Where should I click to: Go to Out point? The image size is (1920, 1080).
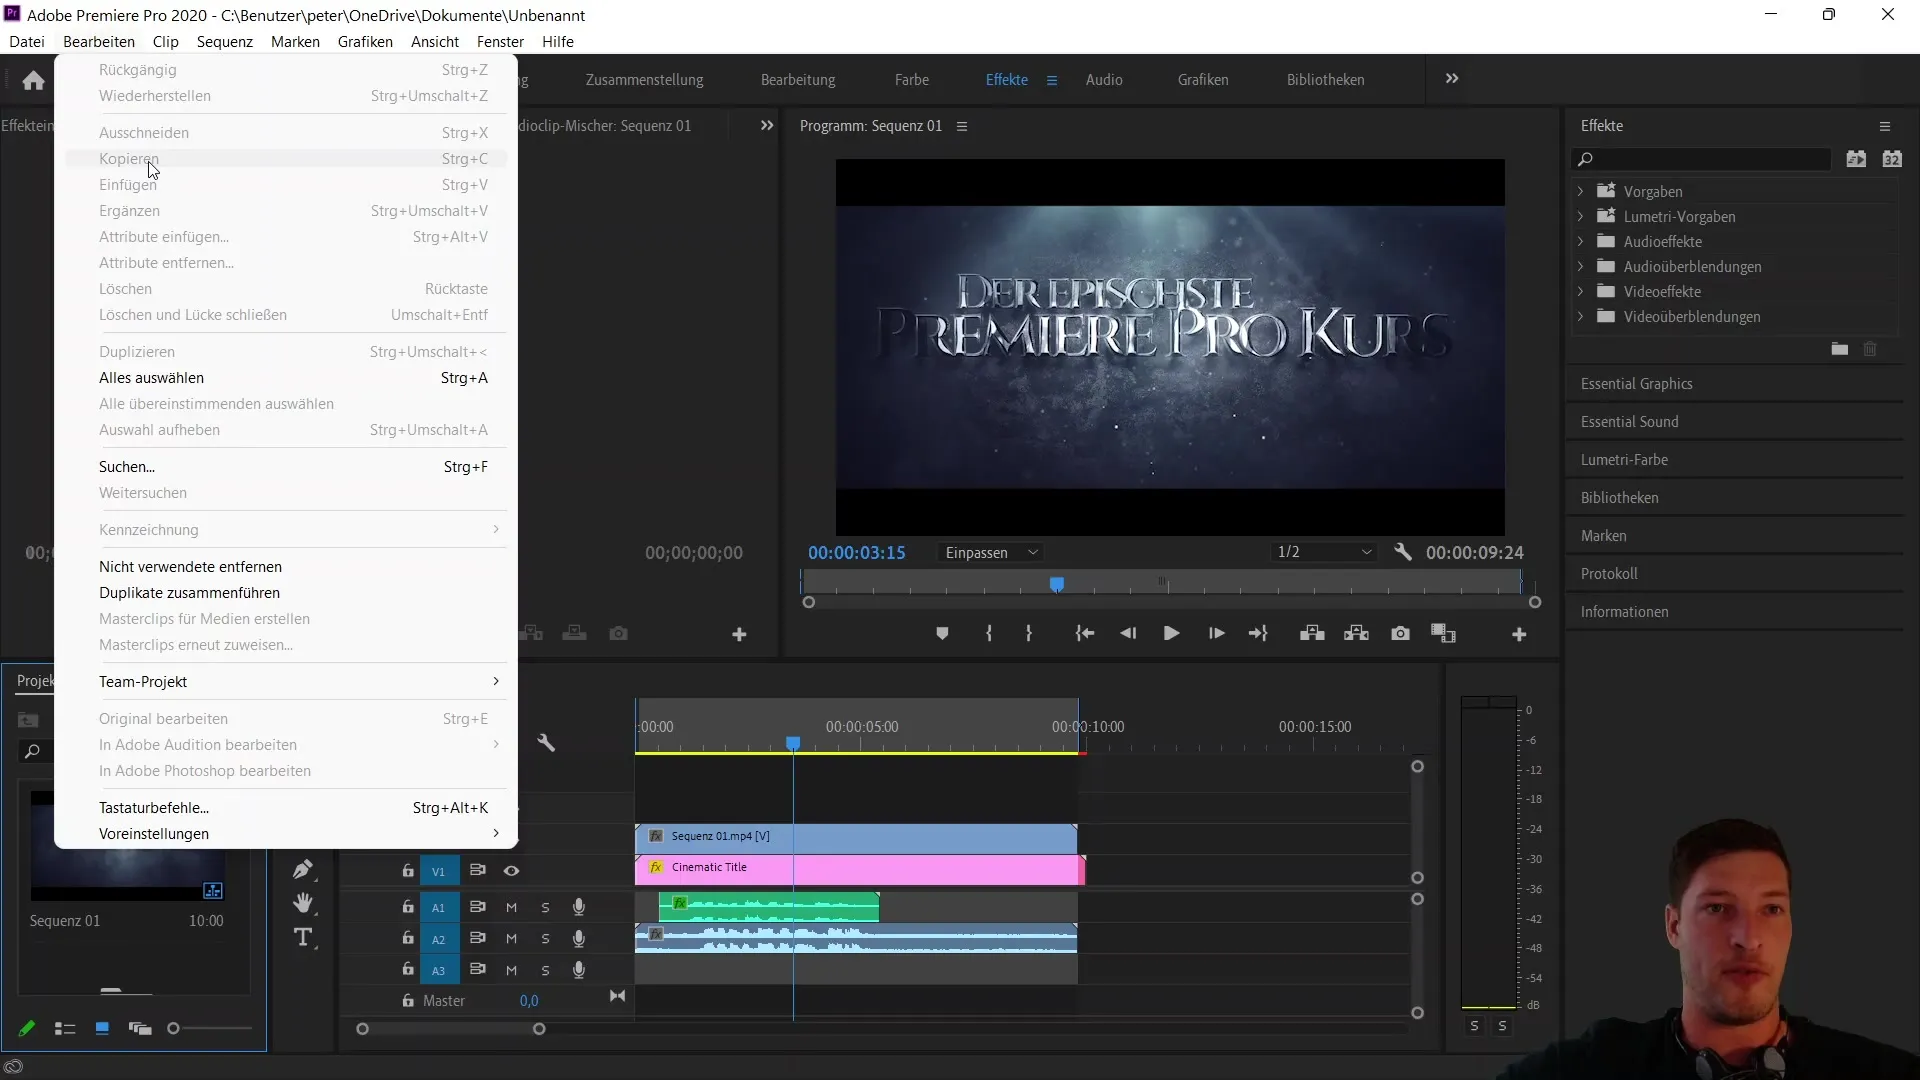[x=1259, y=634]
